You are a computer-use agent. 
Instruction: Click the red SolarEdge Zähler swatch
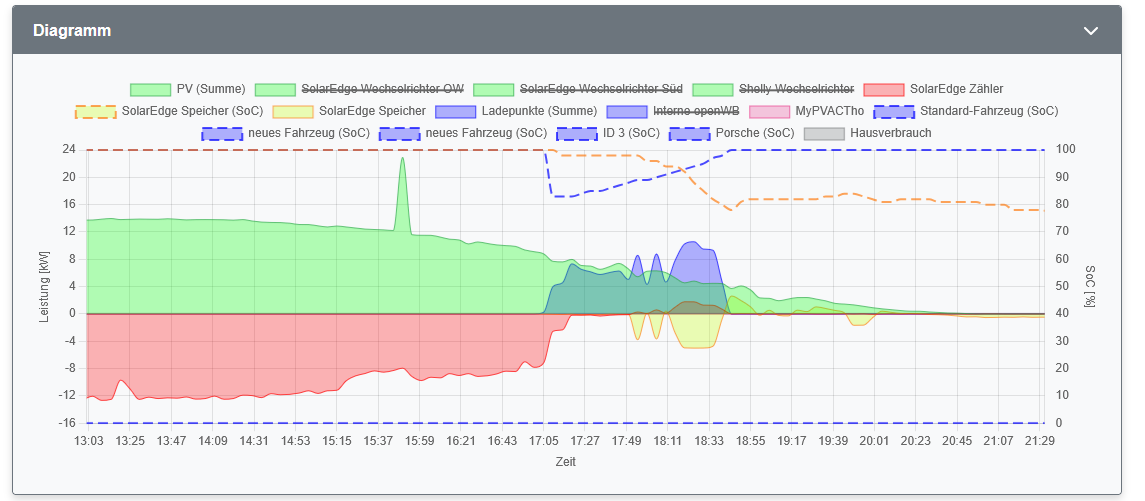[x=884, y=89]
